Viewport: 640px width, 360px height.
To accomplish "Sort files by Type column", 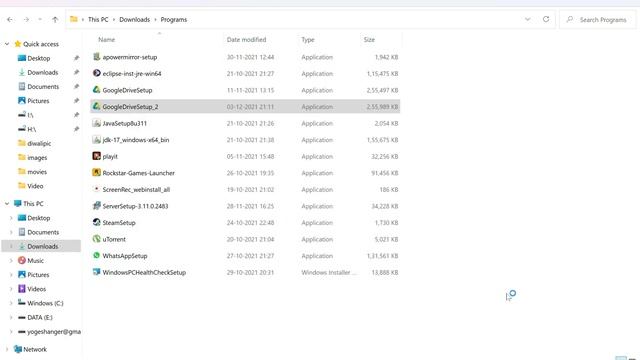I will [x=308, y=40].
